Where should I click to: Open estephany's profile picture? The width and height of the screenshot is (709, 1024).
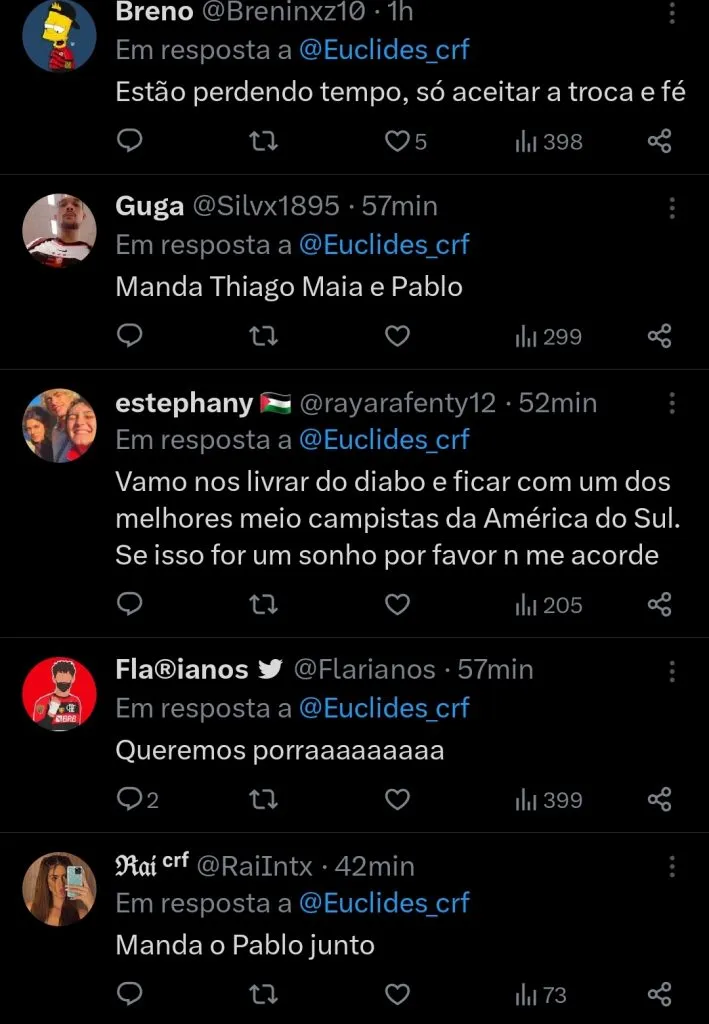click(x=58, y=424)
